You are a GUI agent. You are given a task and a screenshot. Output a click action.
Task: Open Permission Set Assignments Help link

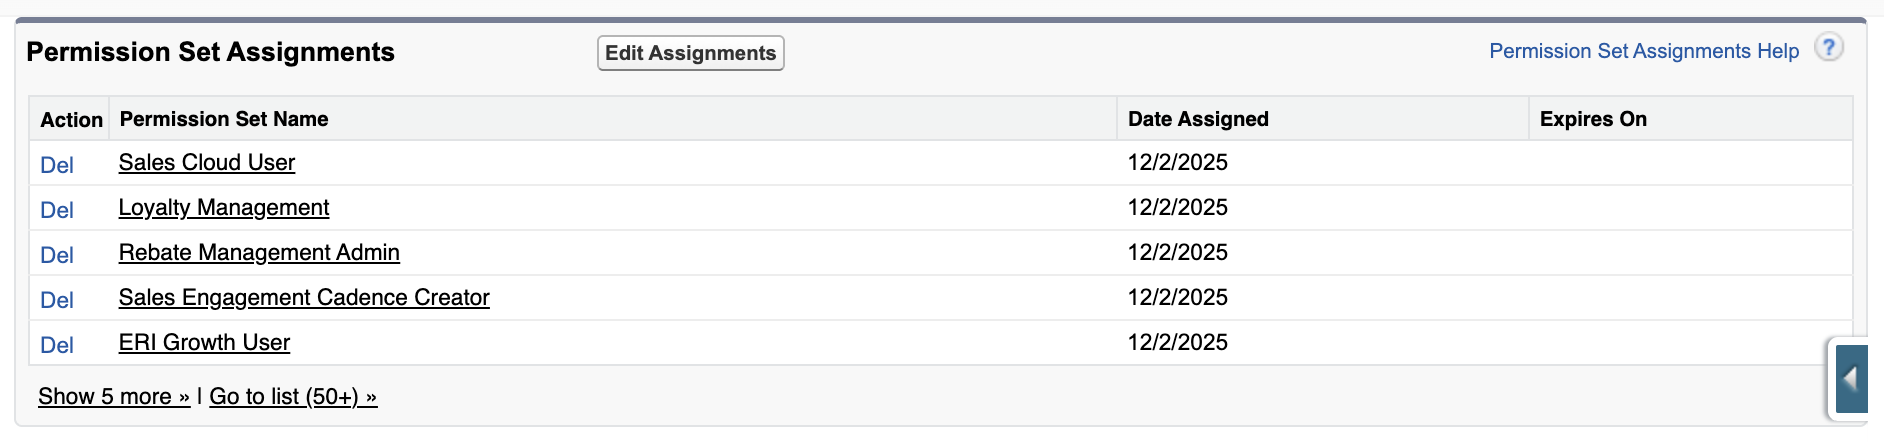click(1643, 51)
